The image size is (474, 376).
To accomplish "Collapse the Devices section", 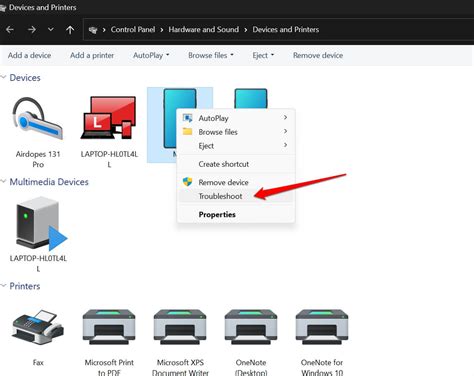I will [x=4, y=77].
